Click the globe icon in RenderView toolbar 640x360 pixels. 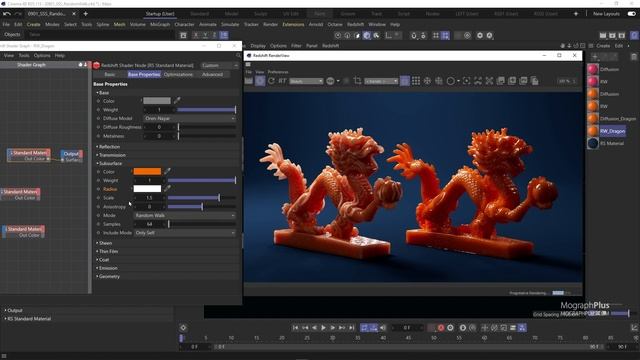330,81
